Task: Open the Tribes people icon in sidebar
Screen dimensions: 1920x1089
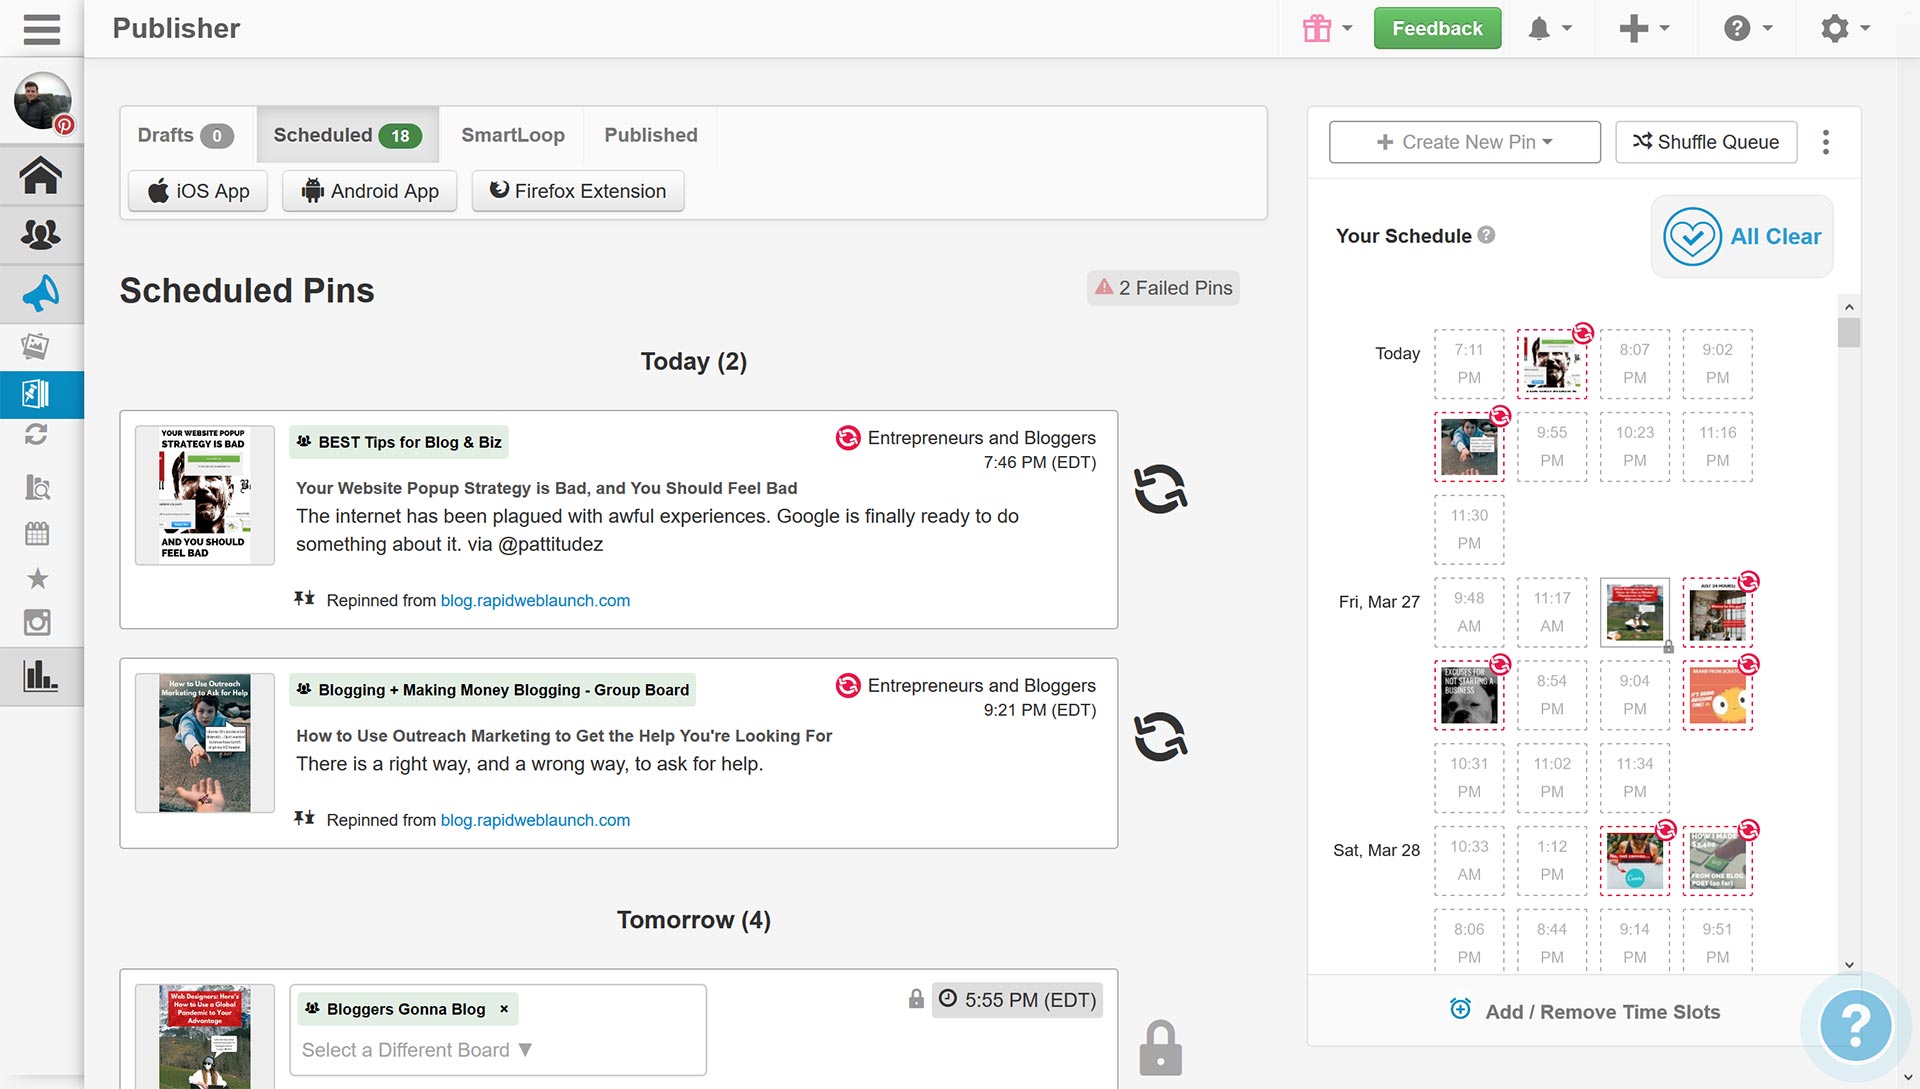Action: pyautogui.click(x=41, y=235)
